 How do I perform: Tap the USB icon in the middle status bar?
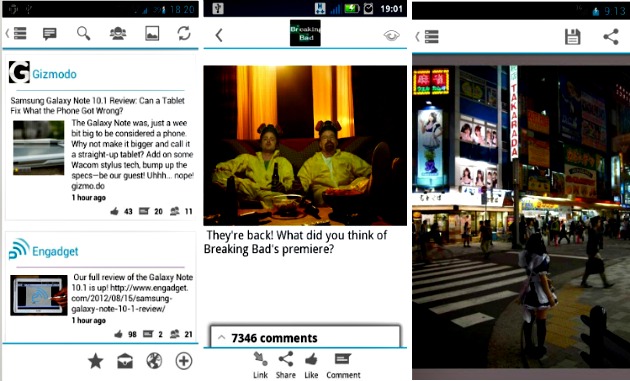point(218,9)
